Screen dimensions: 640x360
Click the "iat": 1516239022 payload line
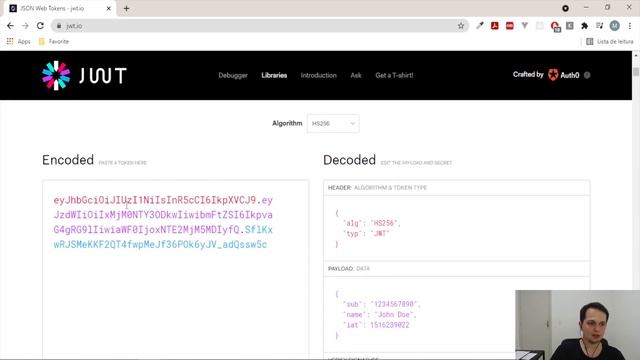[x=376, y=325]
